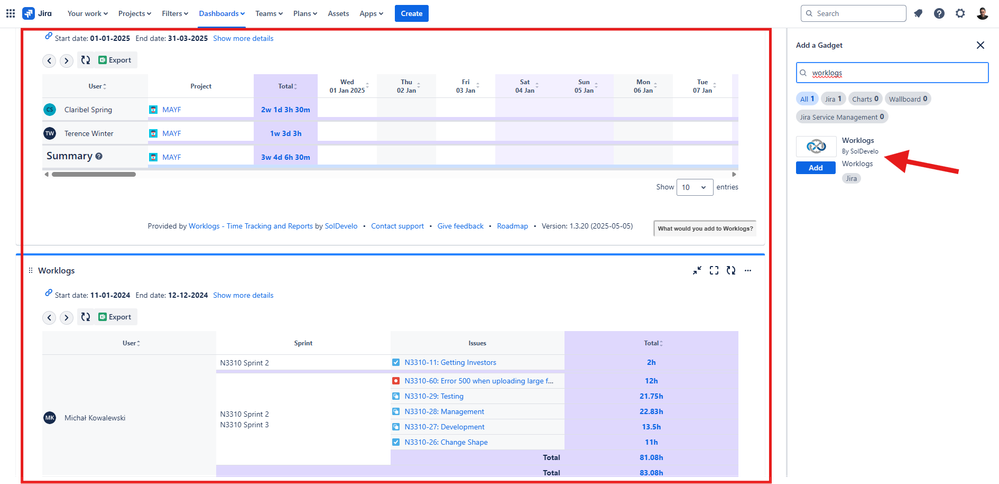This screenshot has width=999, height=484.
Task: Click Show more details under 11-01-2024 dates
Action: pyautogui.click(x=243, y=295)
